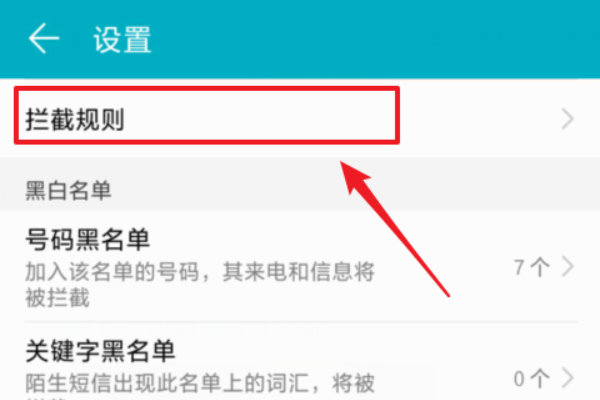Tap divider line above 关键字黑名单
Viewport: 600px width, 400px height.
pos(301,323)
